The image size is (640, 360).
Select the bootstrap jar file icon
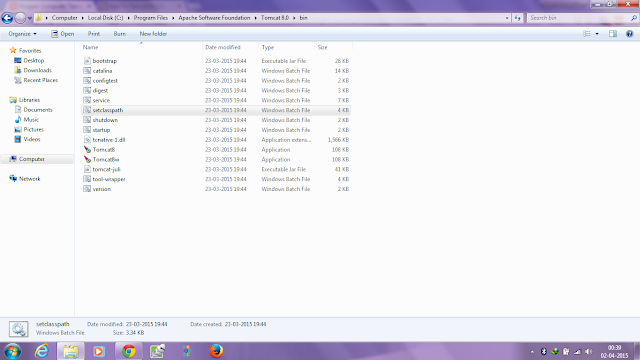tap(87, 61)
